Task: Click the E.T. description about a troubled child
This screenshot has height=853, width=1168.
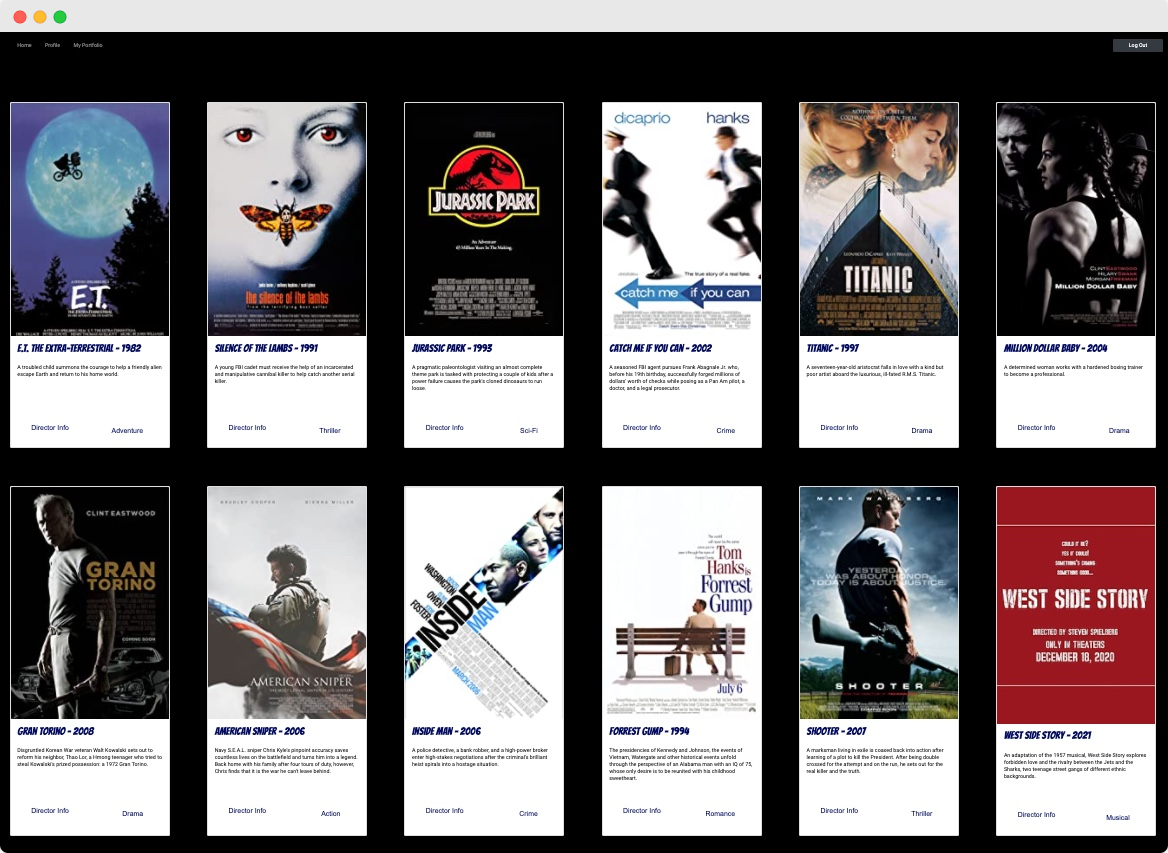Action: point(89,370)
